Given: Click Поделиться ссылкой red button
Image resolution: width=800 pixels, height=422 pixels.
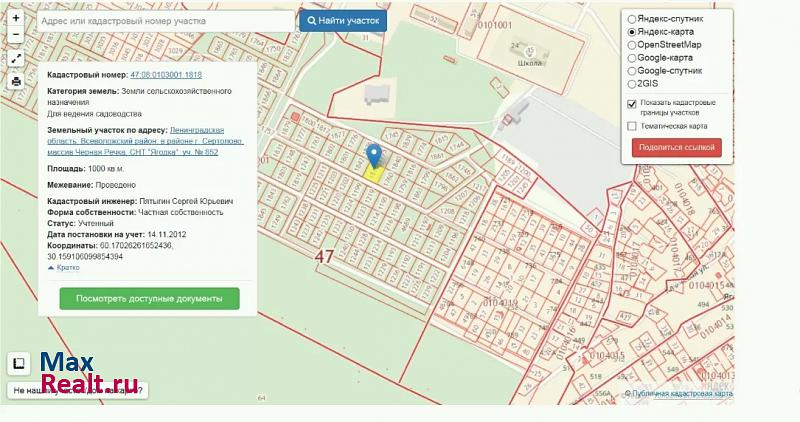Looking at the screenshot, I should pyautogui.click(x=676, y=148).
